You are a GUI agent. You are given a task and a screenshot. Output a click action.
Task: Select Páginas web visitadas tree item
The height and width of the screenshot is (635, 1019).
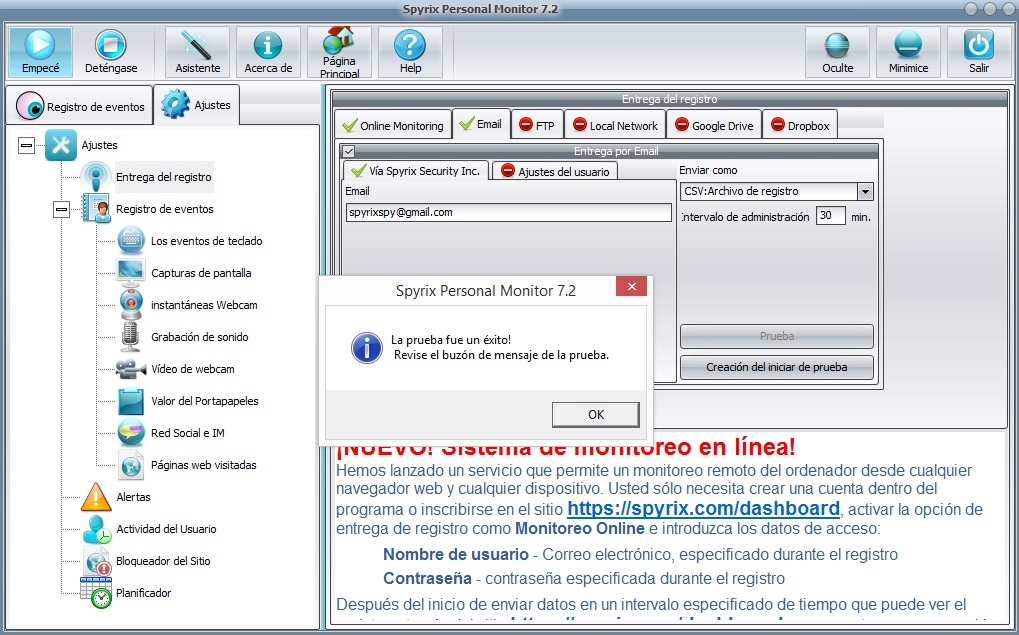click(x=203, y=465)
